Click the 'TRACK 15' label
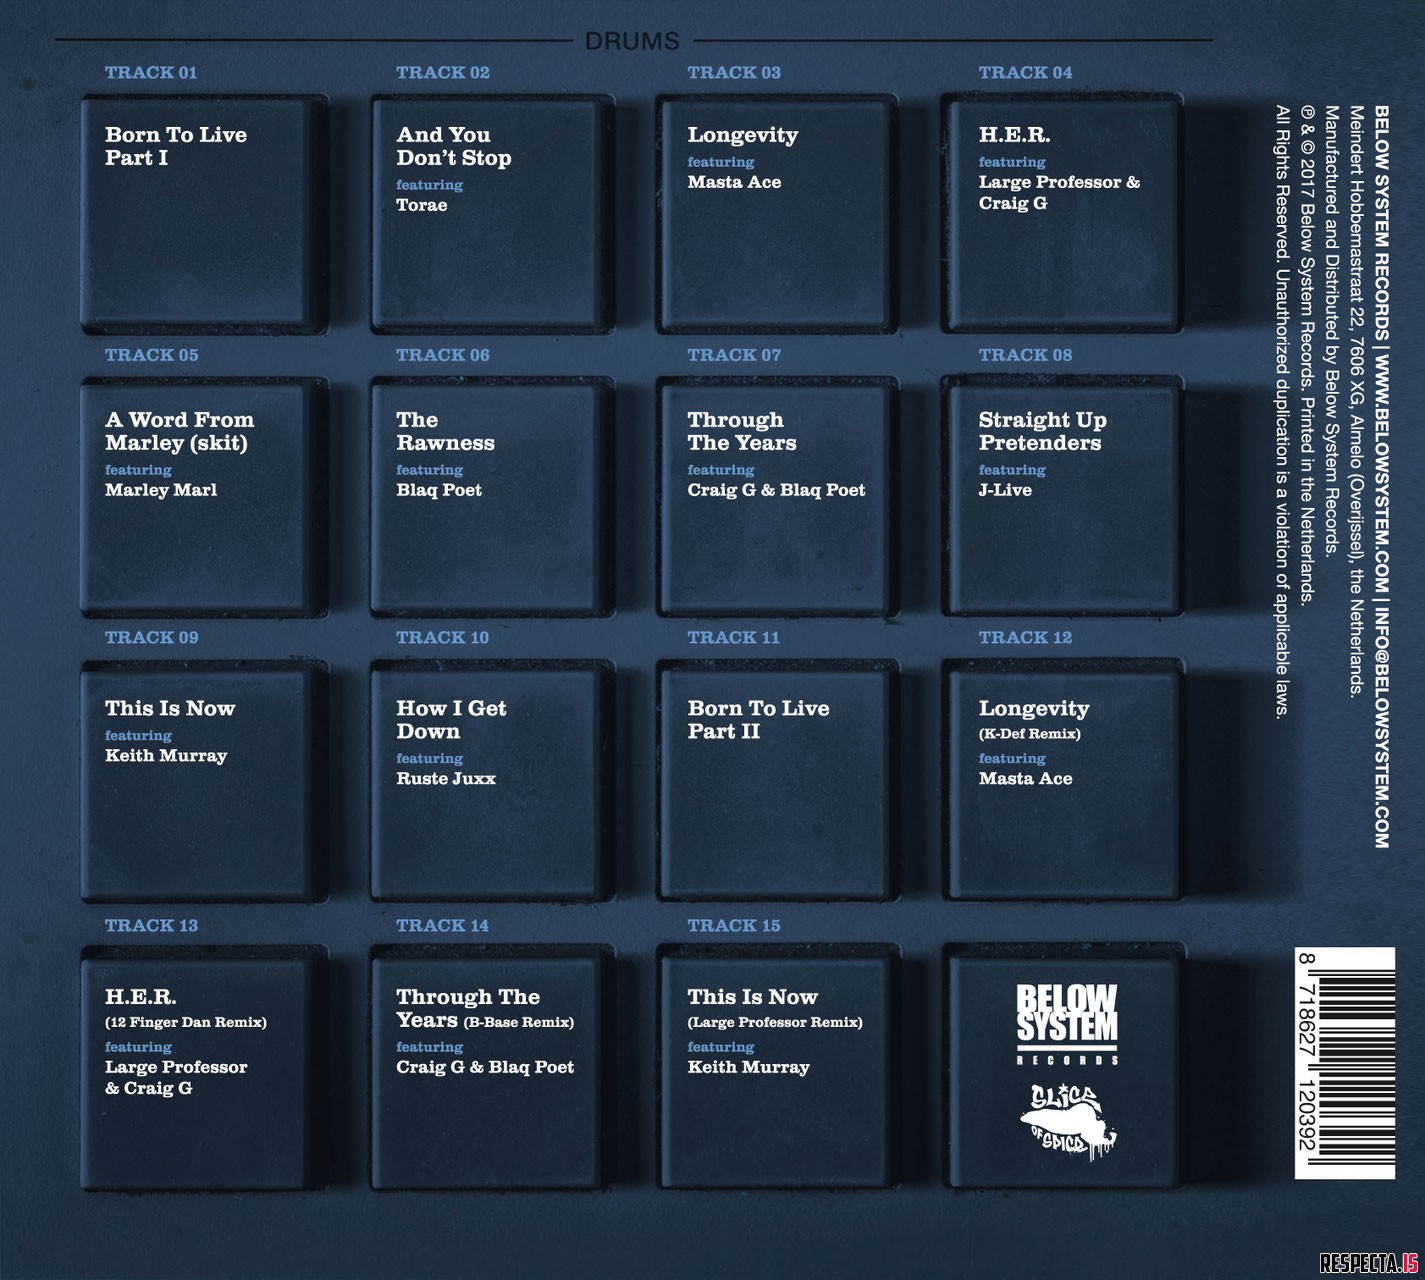Viewport: 1425px width, 1280px height. tap(734, 925)
